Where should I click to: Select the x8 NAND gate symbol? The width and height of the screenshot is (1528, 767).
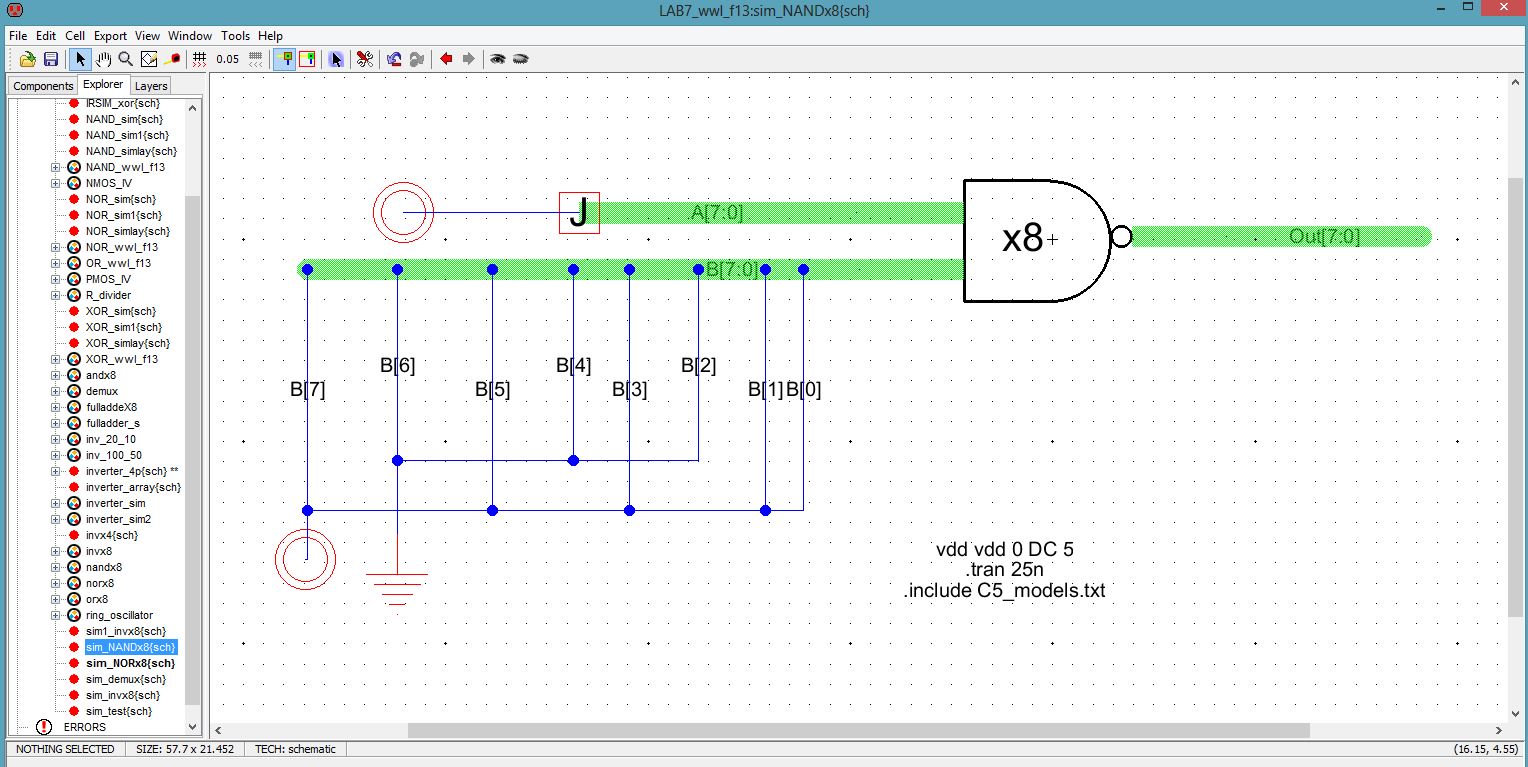point(1030,240)
